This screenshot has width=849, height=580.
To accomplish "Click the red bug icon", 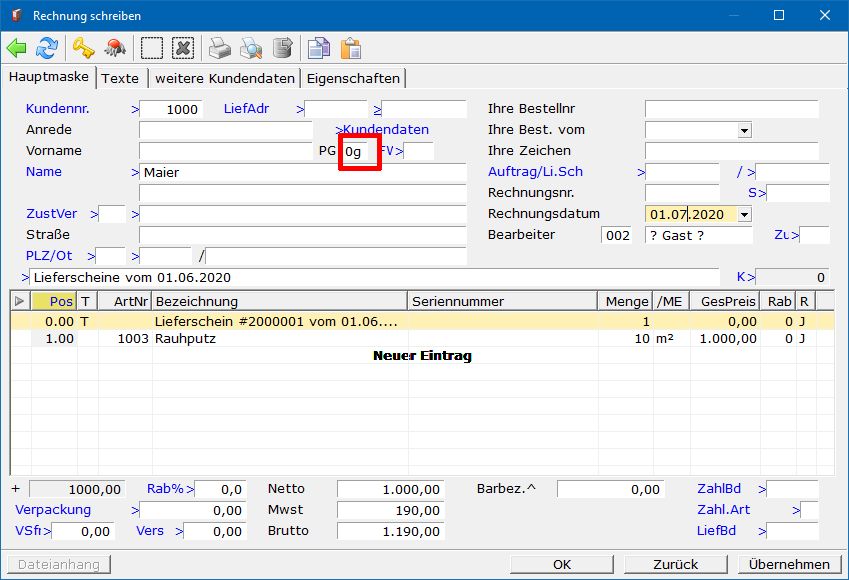I will (114, 48).
